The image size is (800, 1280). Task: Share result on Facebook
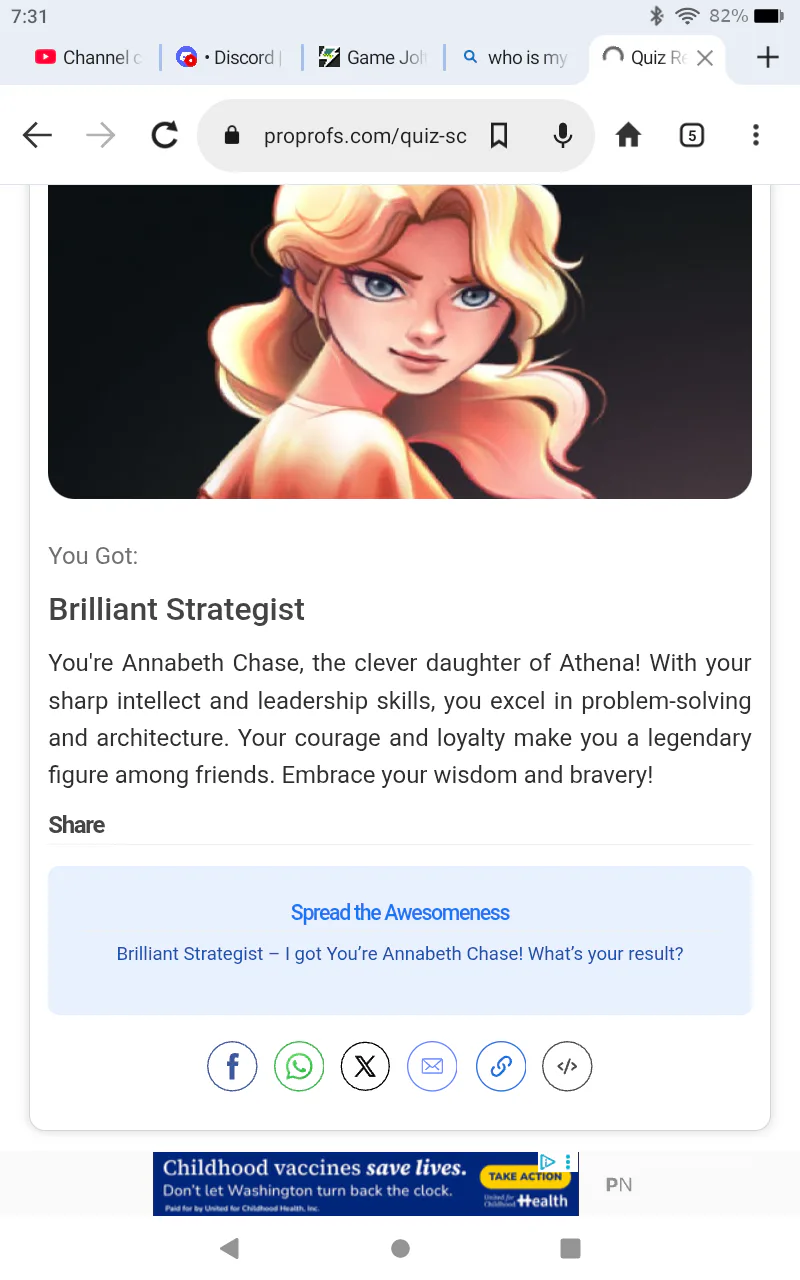pos(232,1066)
